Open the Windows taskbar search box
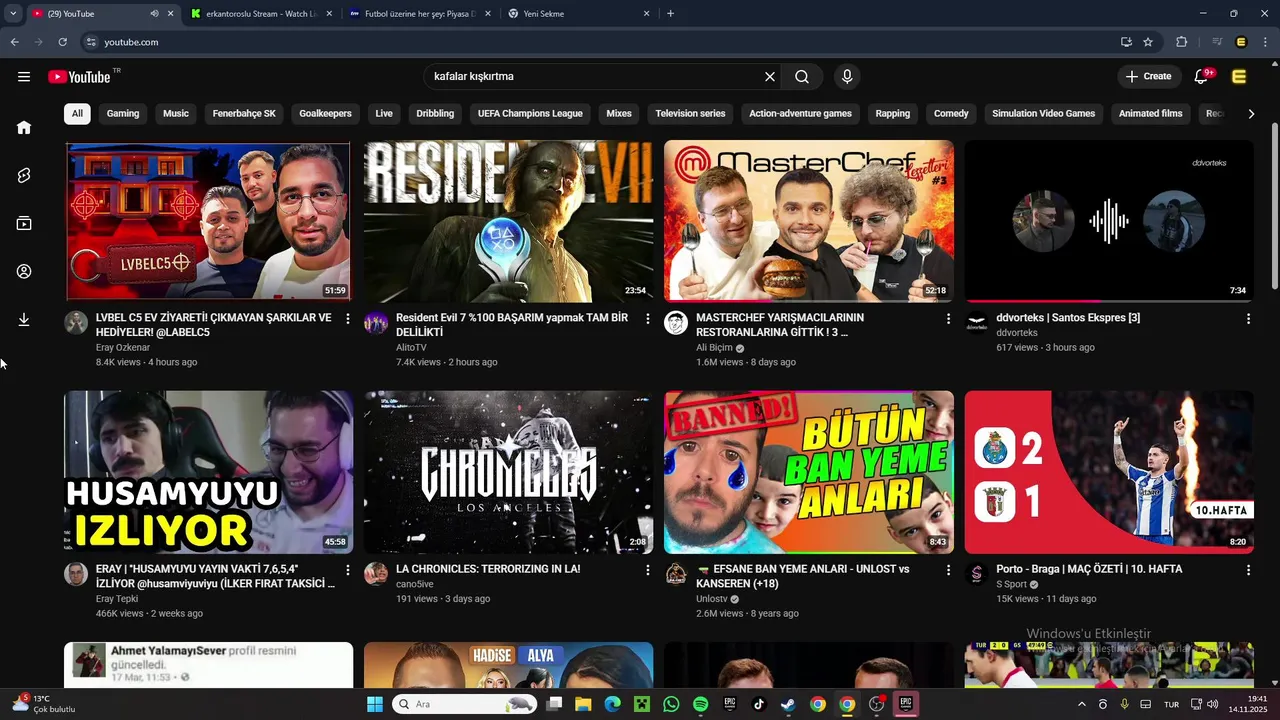Screen dimensions: 1280x720 pos(464,704)
